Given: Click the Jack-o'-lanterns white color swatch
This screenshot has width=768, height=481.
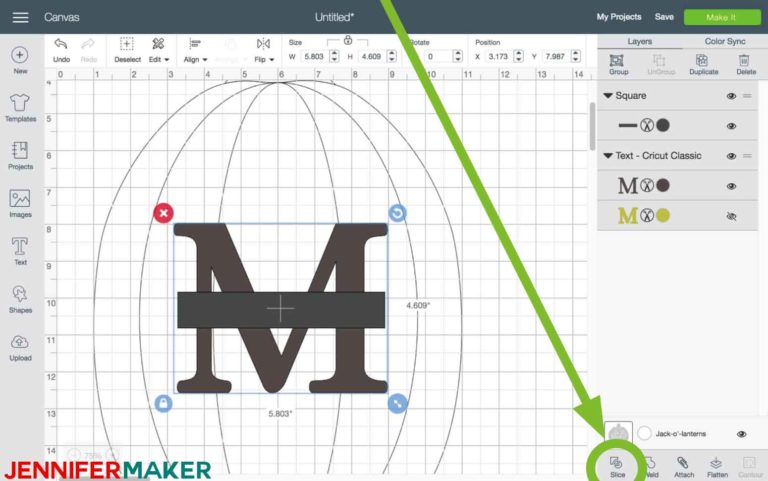Looking at the screenshot, I should click(x=645, y=433).
